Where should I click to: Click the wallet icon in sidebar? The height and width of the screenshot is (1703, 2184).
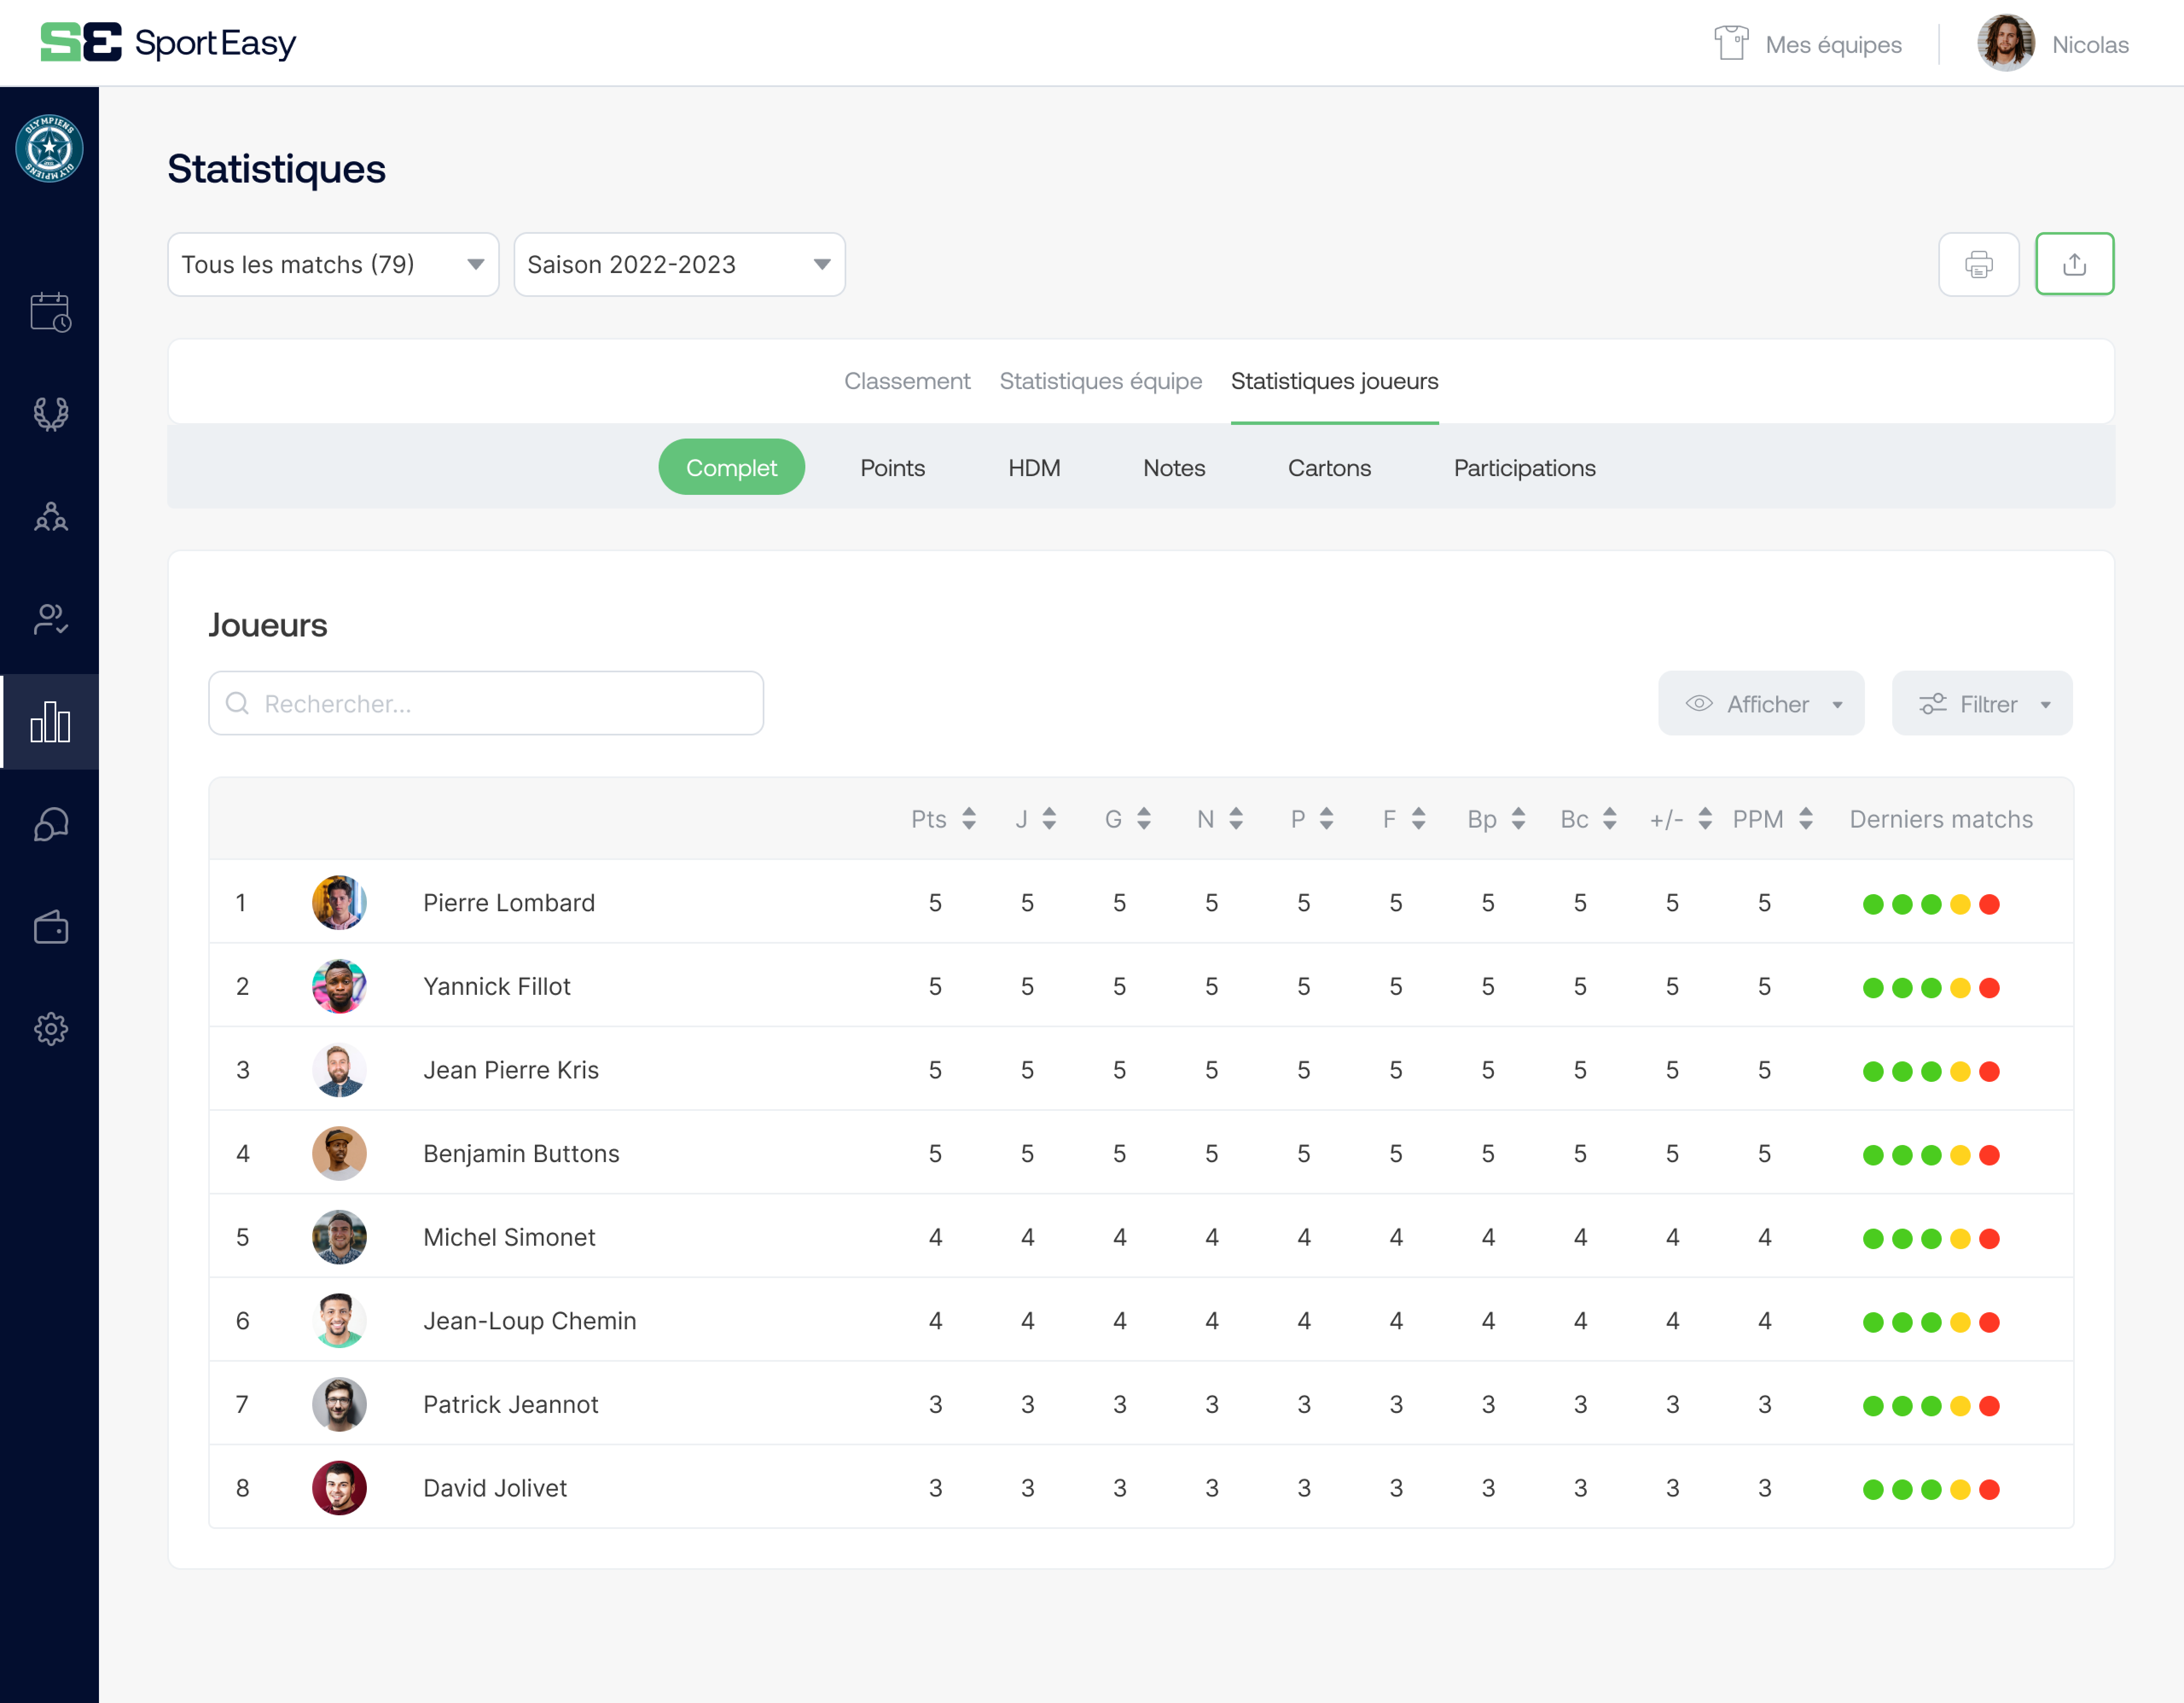50,927
